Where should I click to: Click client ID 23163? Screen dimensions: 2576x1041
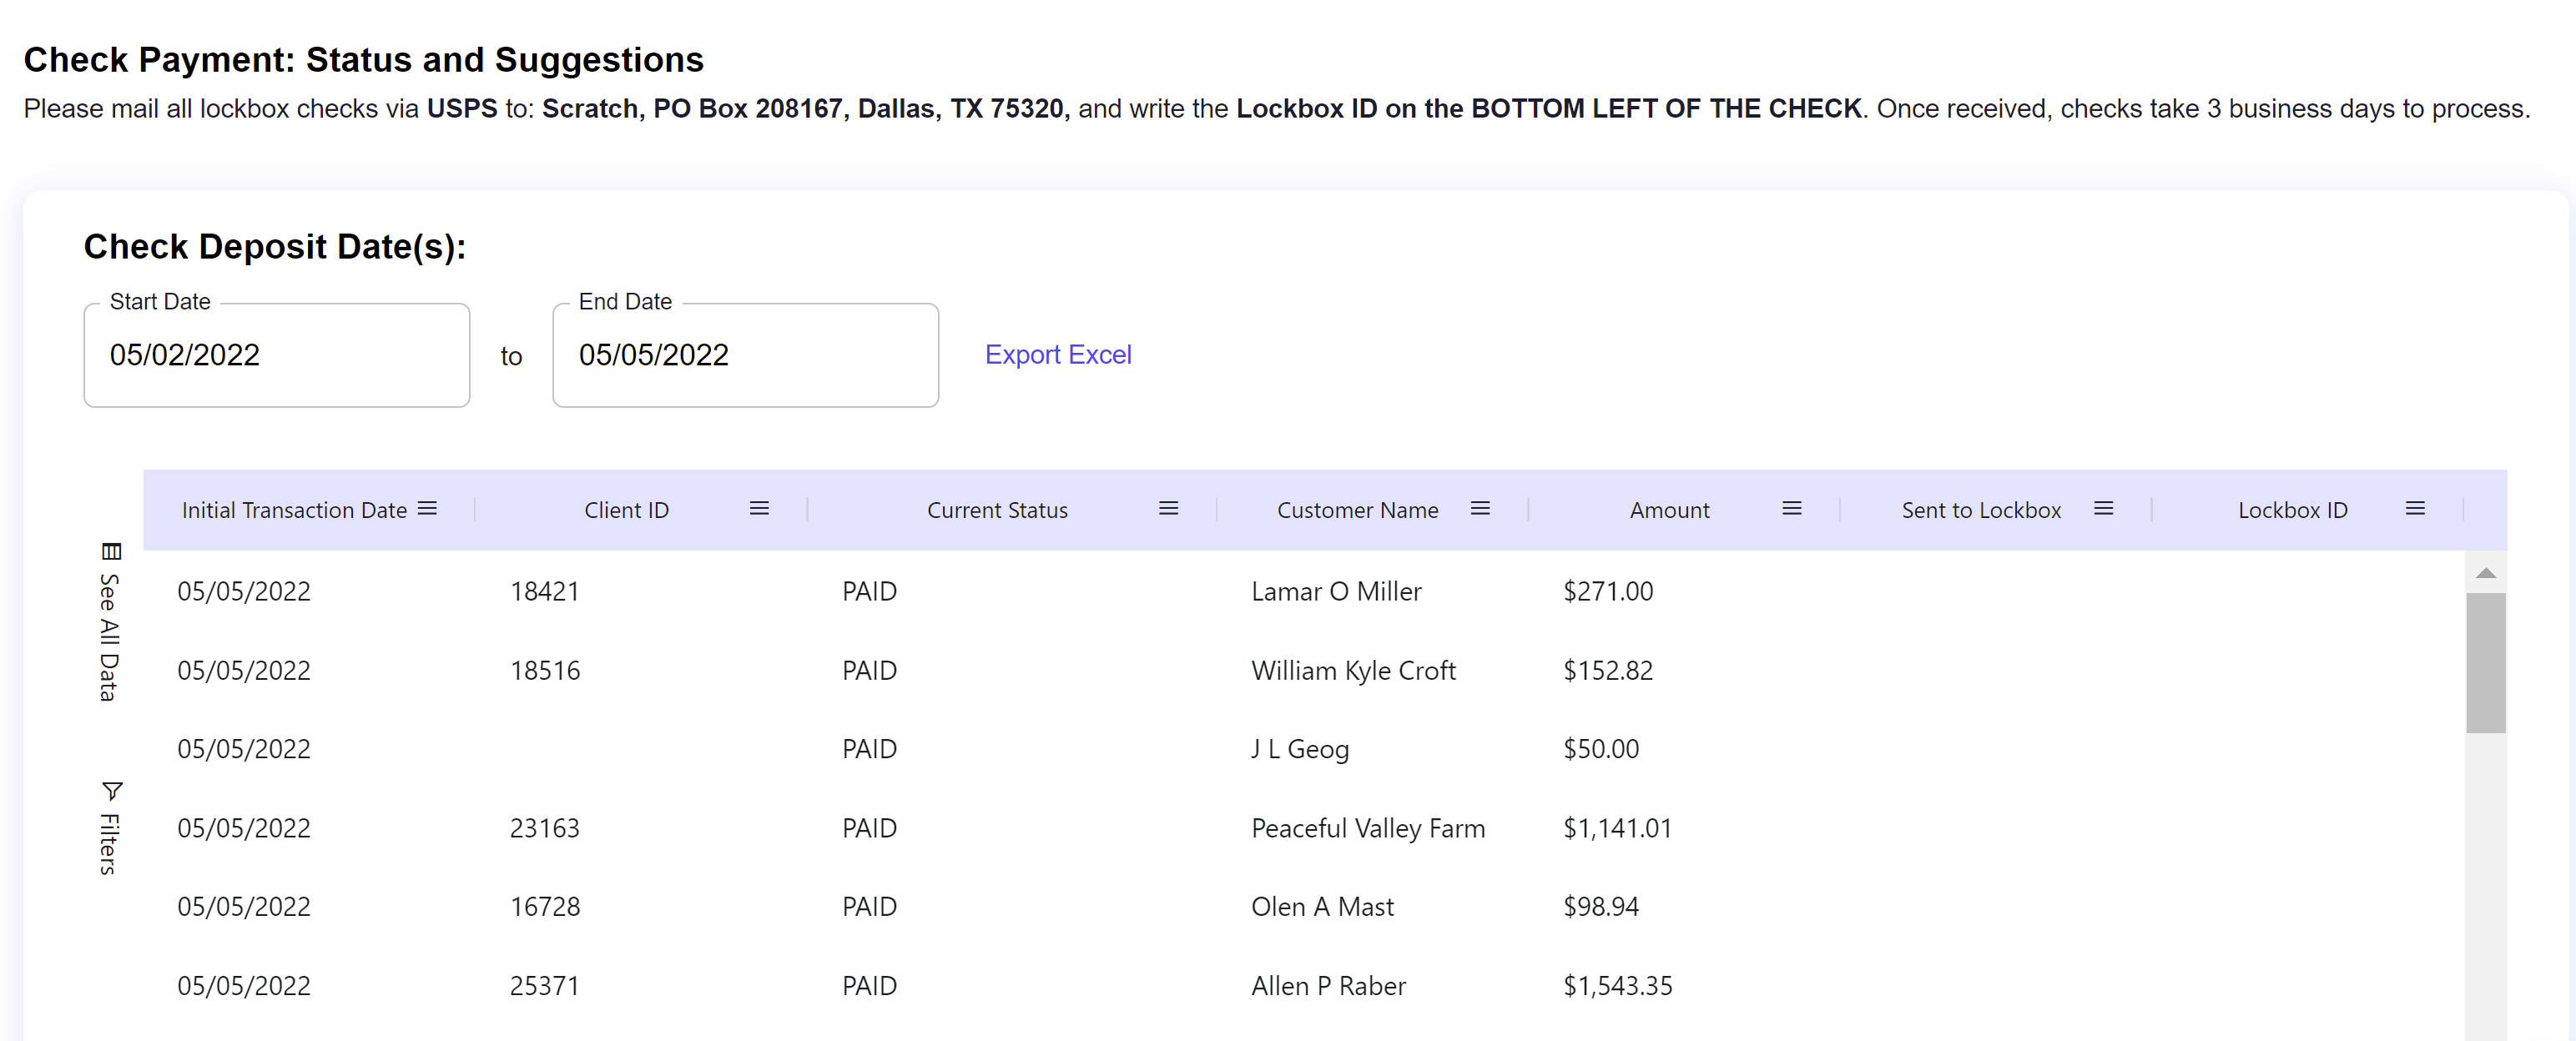coord(545,828)
